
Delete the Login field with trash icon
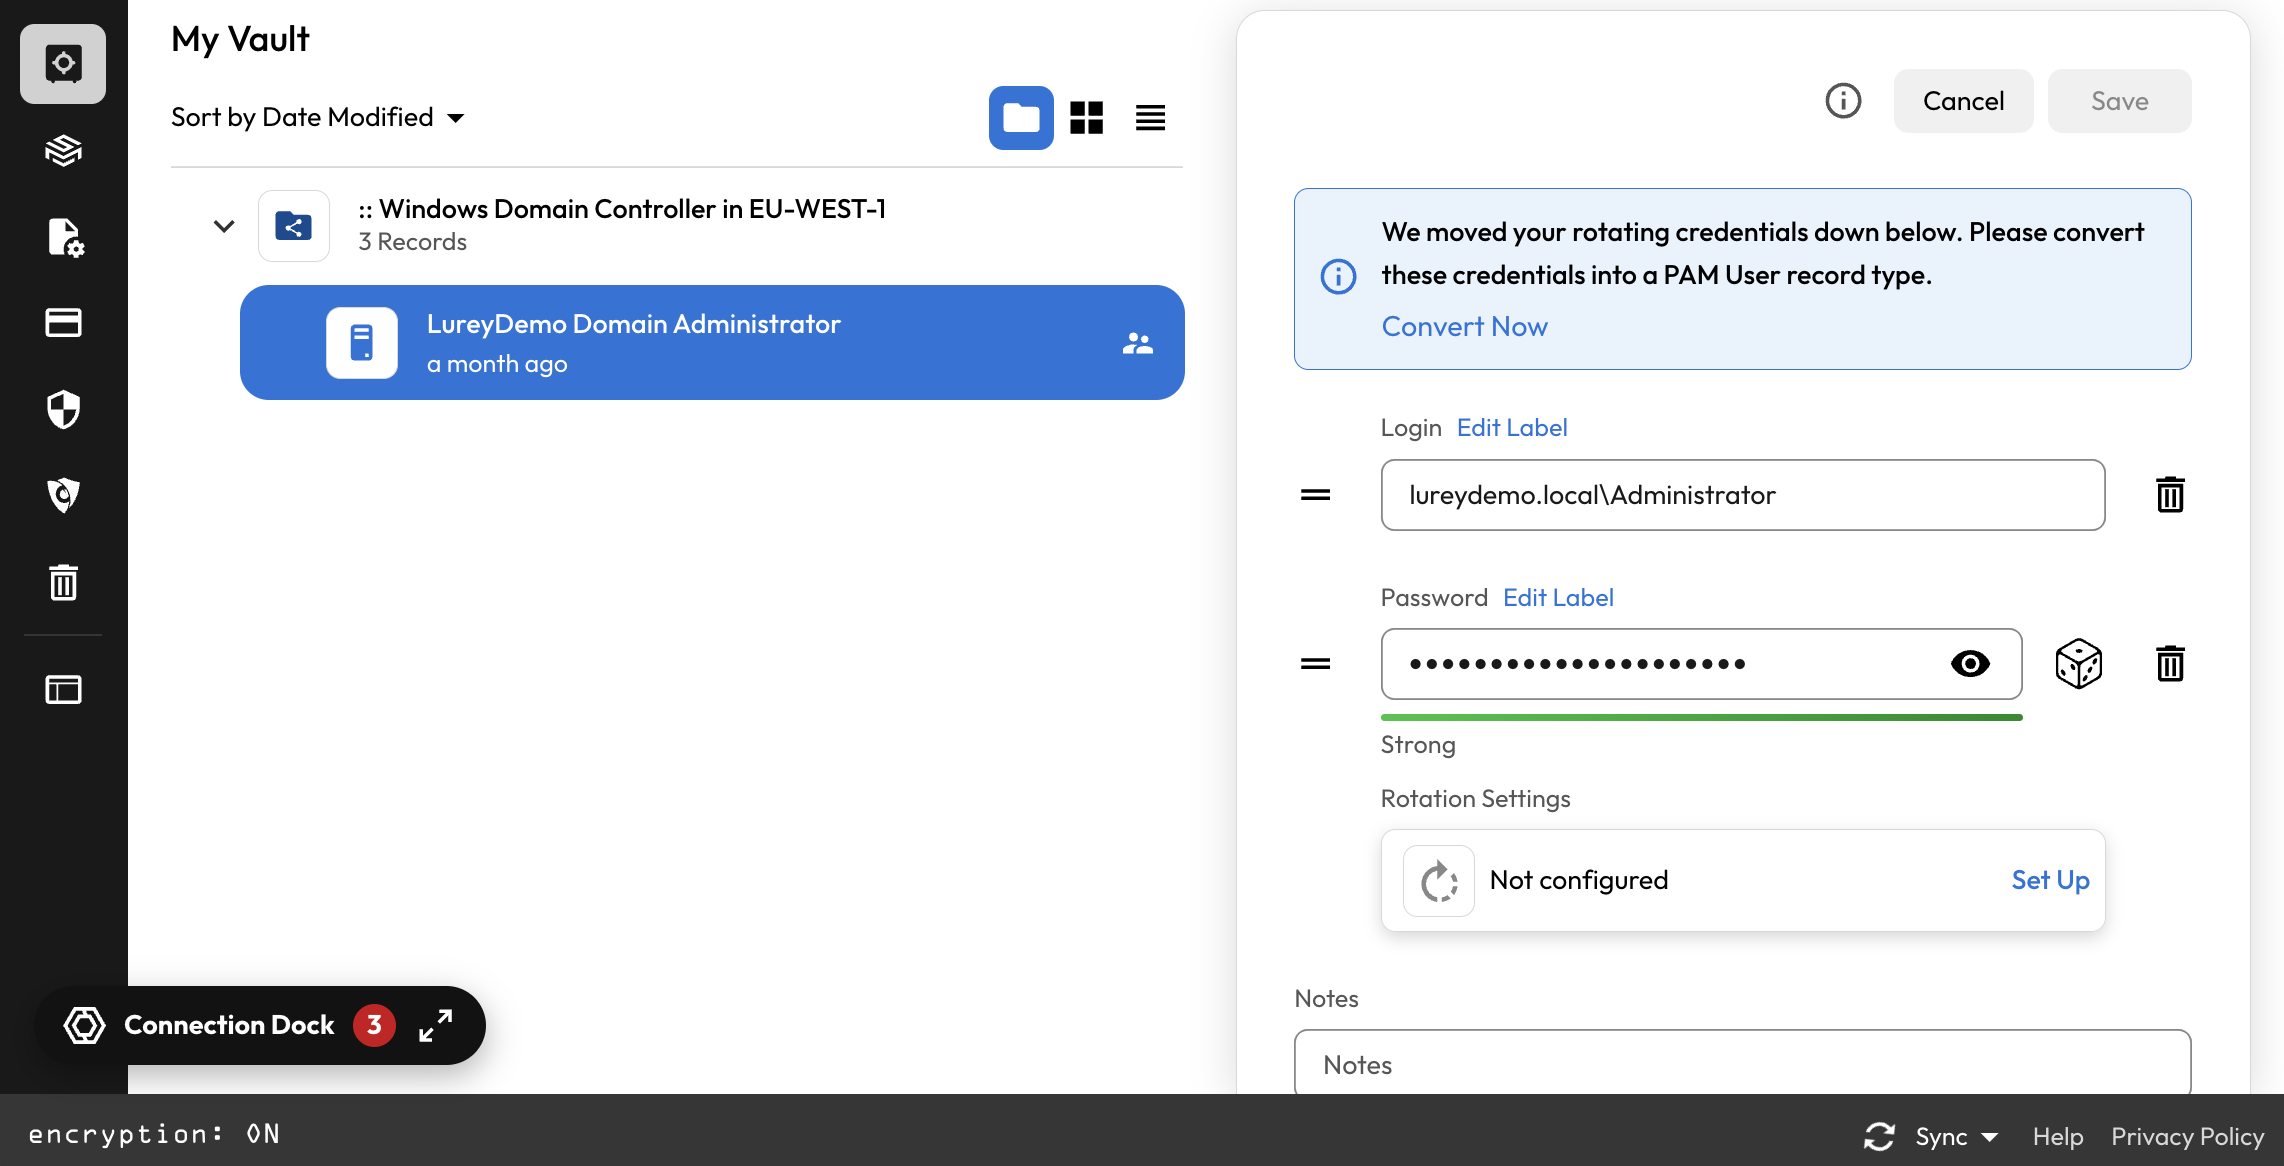2169,495
